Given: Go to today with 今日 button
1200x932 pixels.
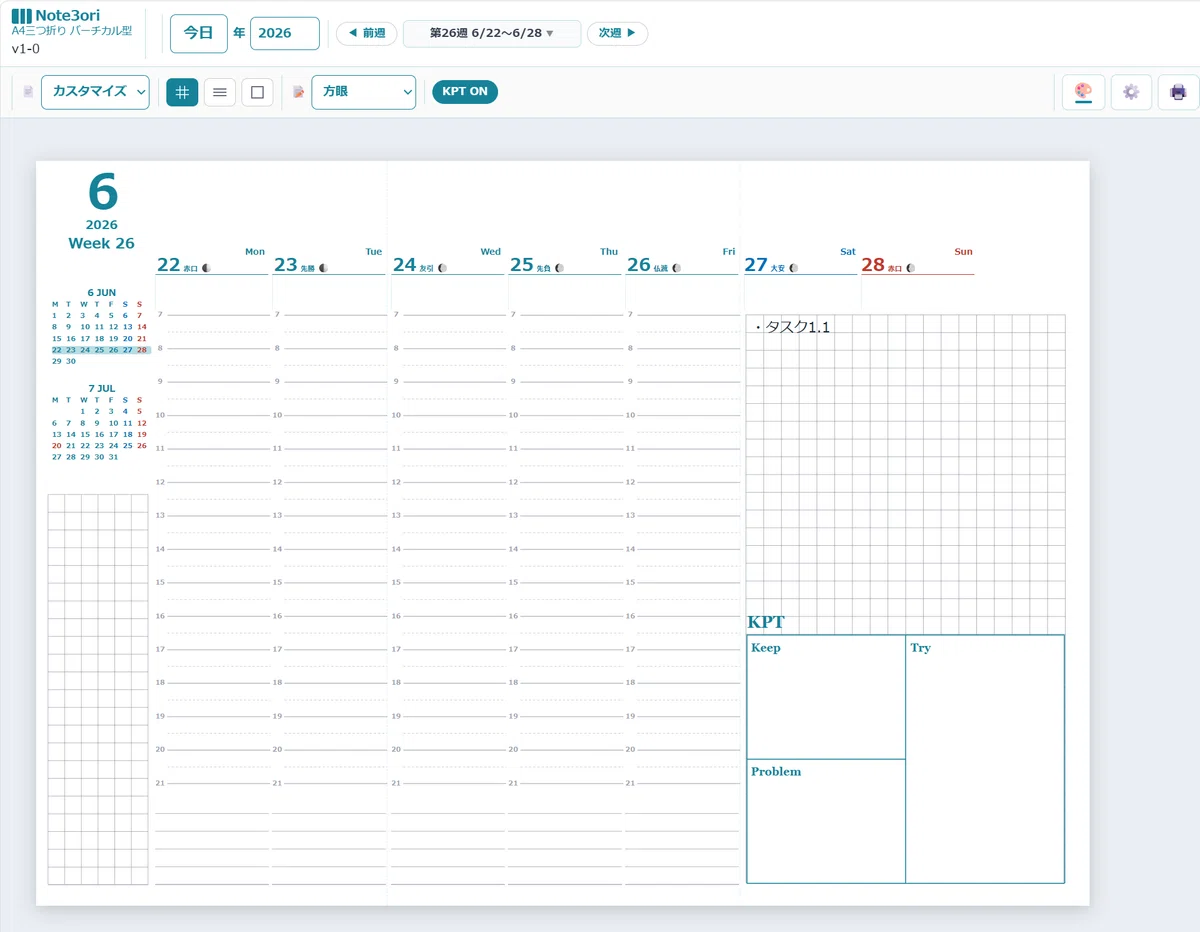Looking at the screenshot, I should point(199,33).
